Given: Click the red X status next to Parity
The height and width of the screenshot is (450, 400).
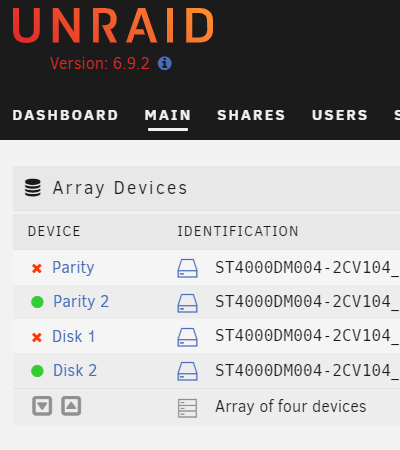Looking at the screenshot, I should (37, 268).
